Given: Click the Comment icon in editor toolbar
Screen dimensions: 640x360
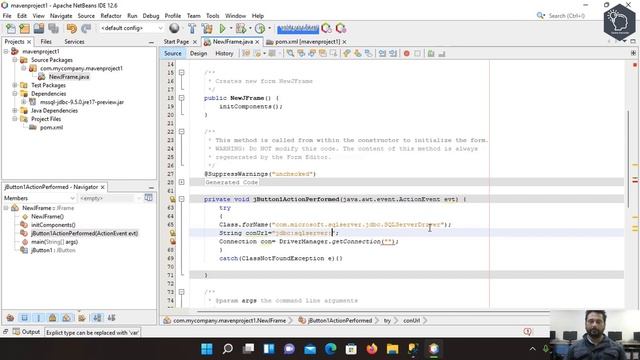Looking at the screenshot, I should coord(431,53).
